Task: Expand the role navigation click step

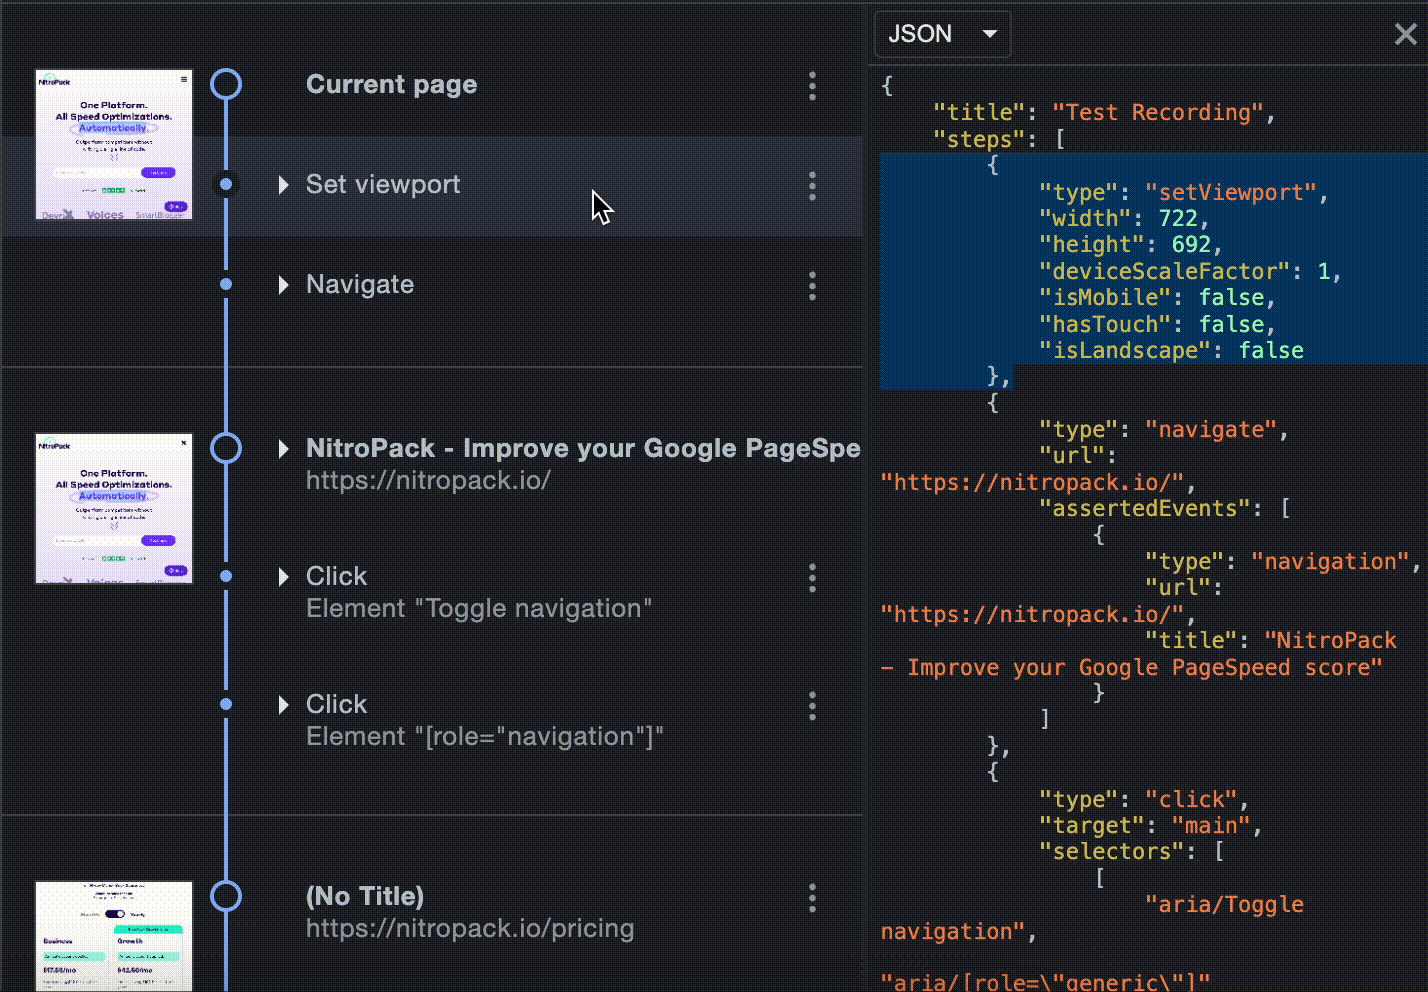Action: (283, 704)
